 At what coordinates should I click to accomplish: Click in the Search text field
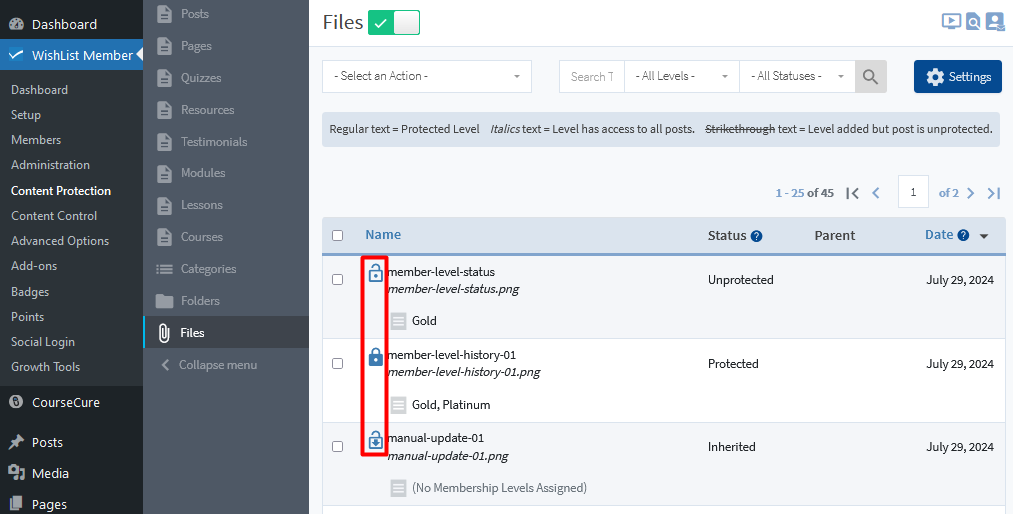point(592,77)
